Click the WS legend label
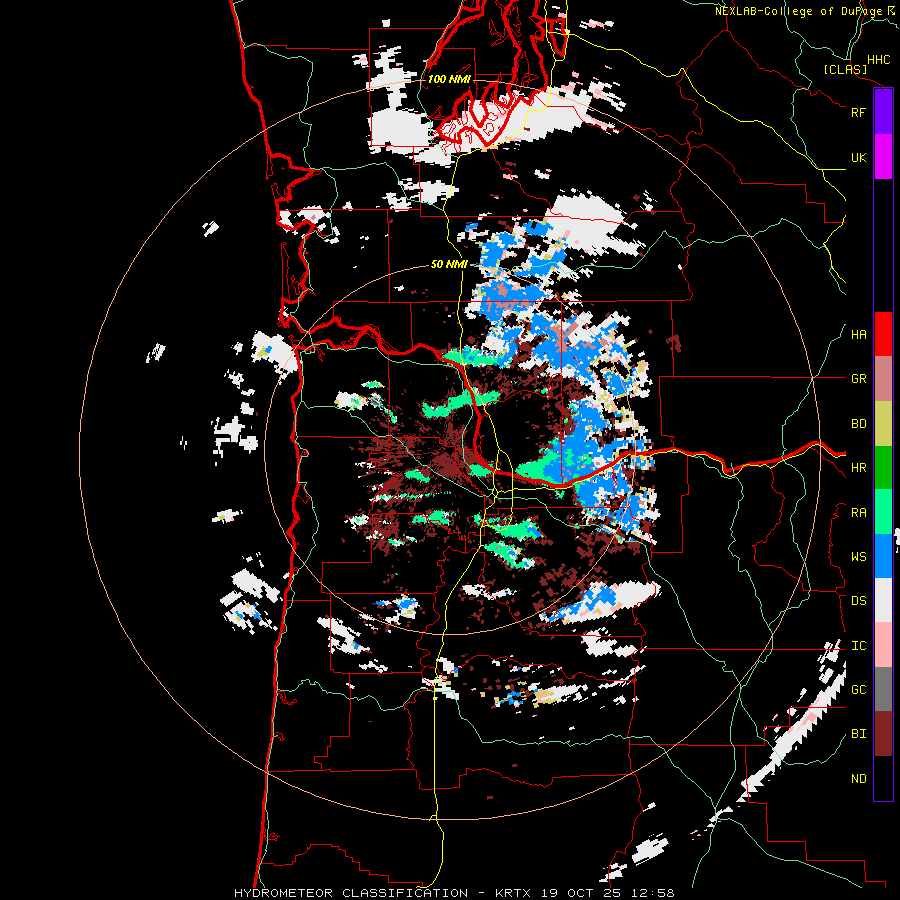Viewport: 900px width, 900px height. pos(858,557)
